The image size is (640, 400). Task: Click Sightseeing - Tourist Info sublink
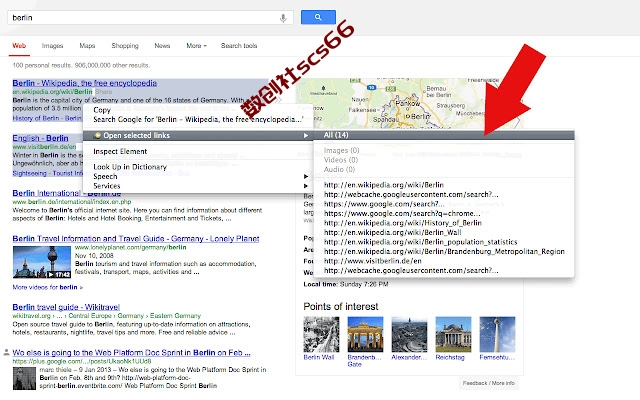pyautogui.click(x=48, y=173)
